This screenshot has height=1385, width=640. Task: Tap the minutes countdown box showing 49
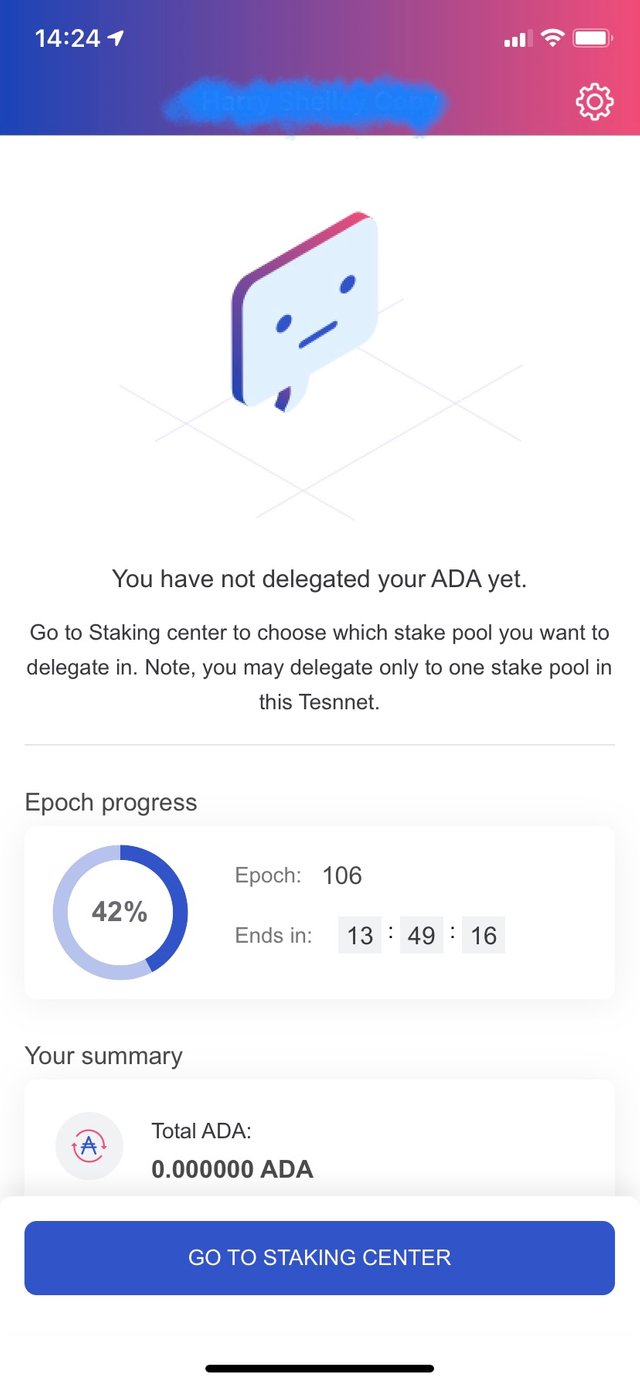(421, 935)
